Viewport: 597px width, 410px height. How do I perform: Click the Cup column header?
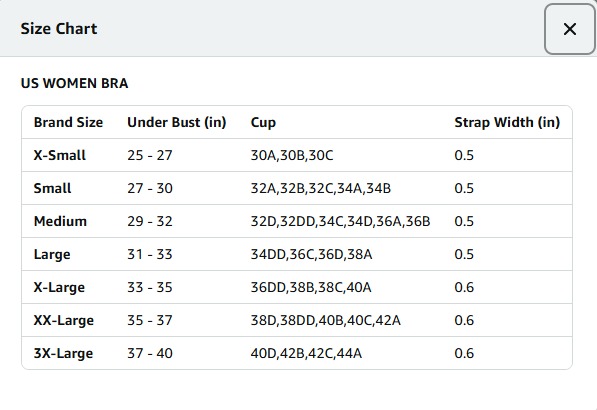point(263,123)
